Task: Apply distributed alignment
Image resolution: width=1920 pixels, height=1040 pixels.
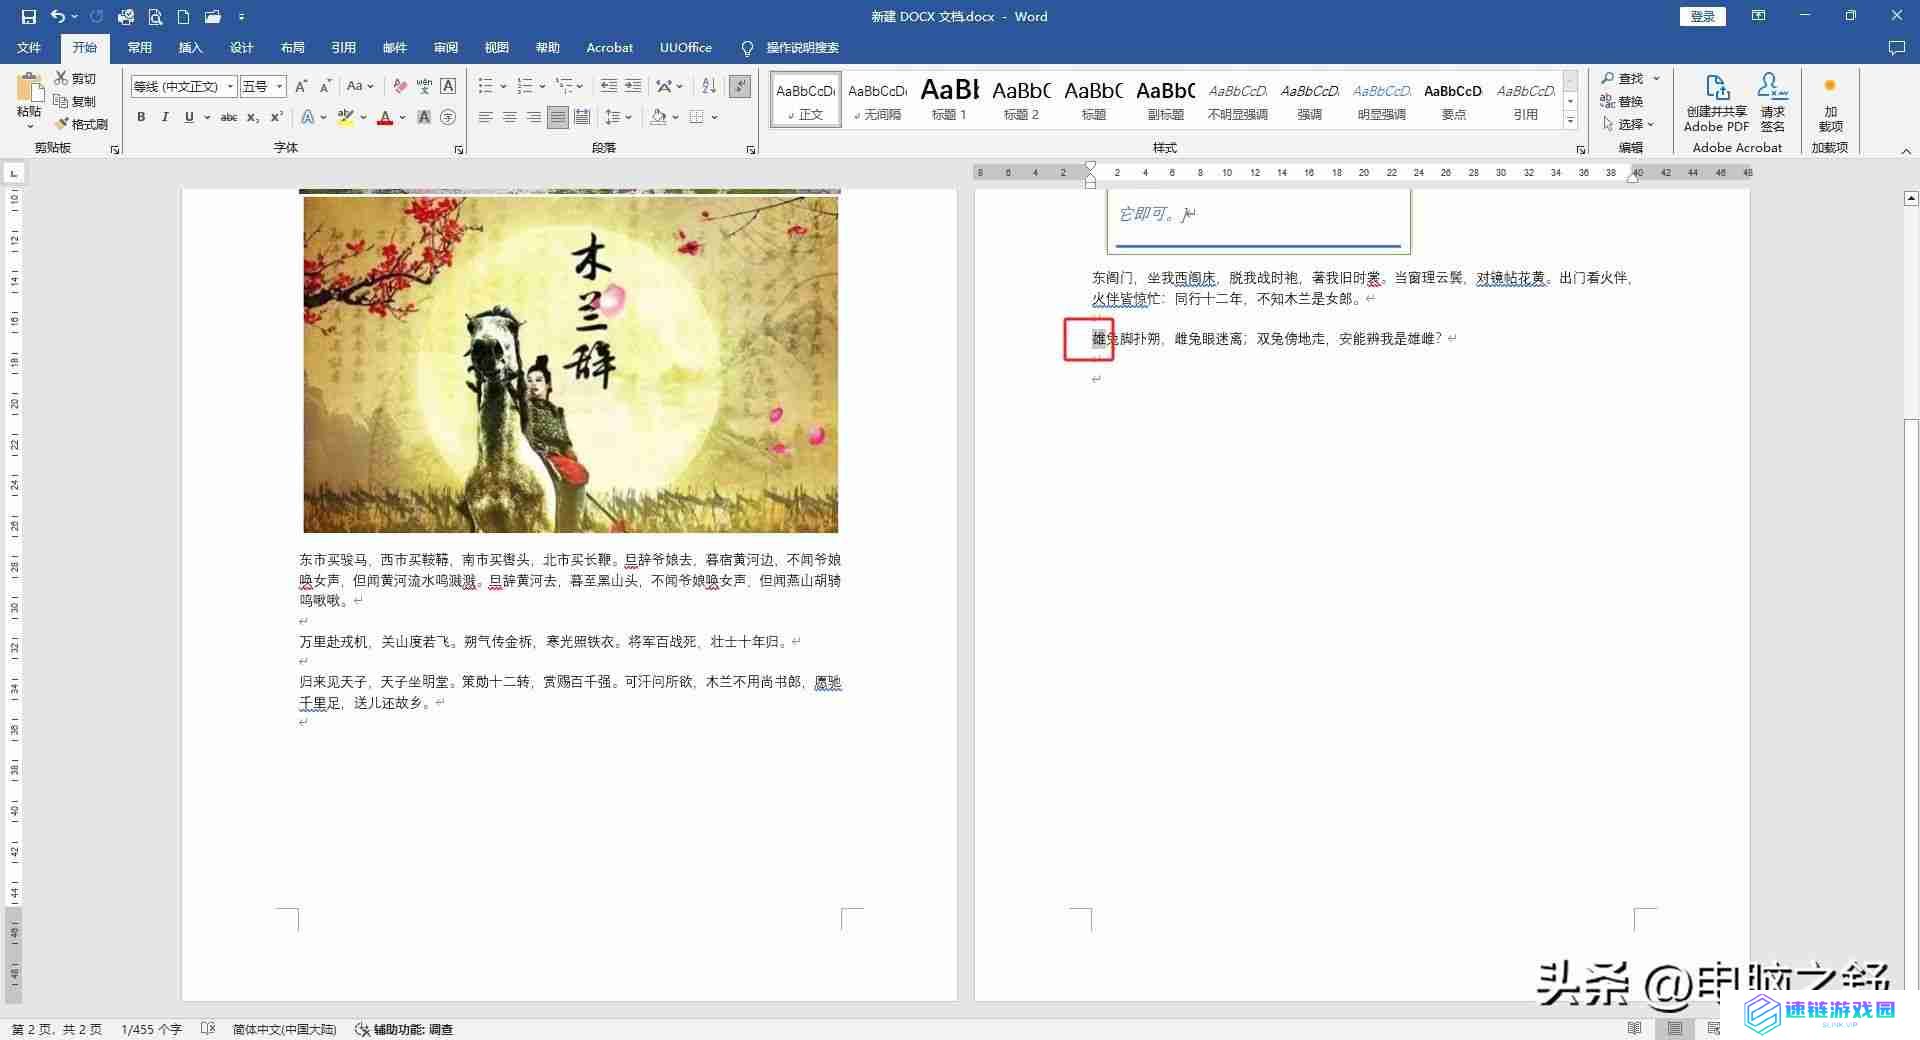Action: point(582,117)
